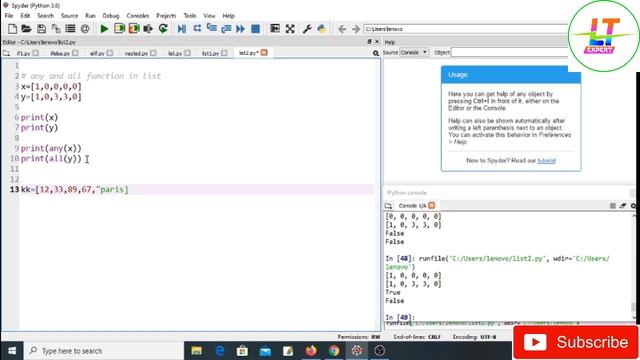The height and width of the screenshot is (360, 640).
Task: Open the Source Console dropdown
Action: 414,53
